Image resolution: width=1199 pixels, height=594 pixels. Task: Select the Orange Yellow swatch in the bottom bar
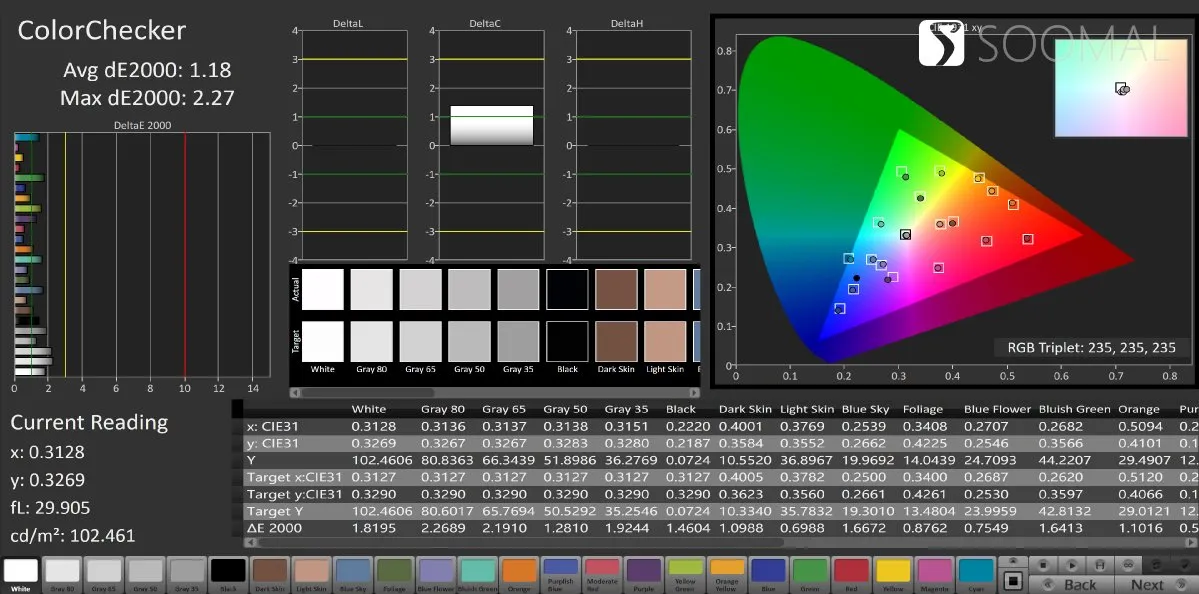click(x=726, y=574)
